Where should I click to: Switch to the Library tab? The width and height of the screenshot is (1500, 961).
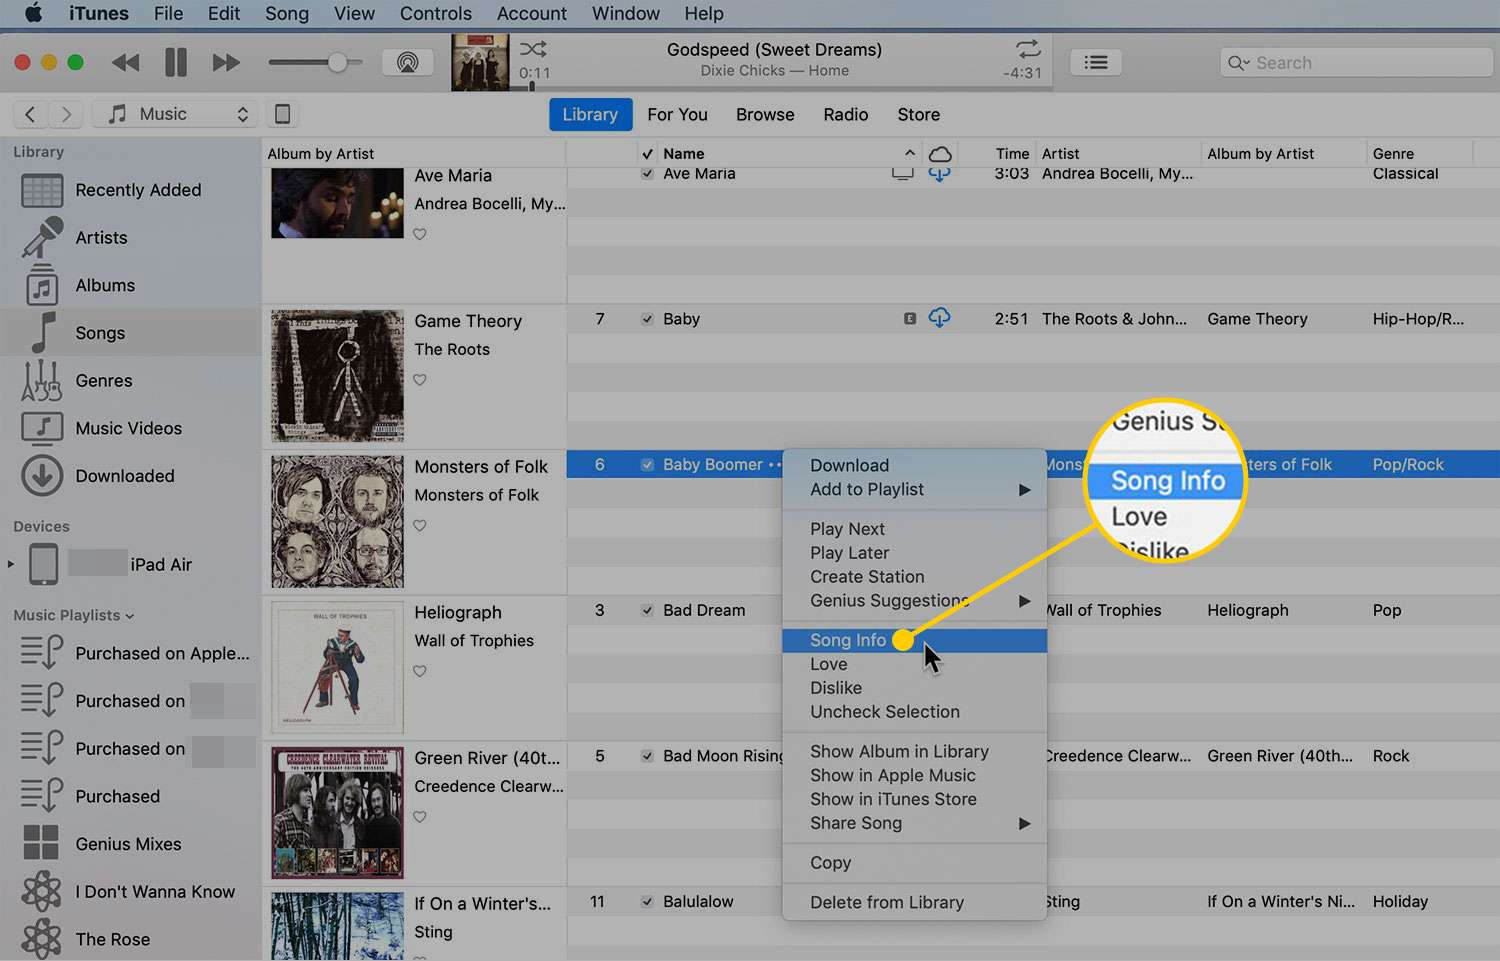(590, 115)
